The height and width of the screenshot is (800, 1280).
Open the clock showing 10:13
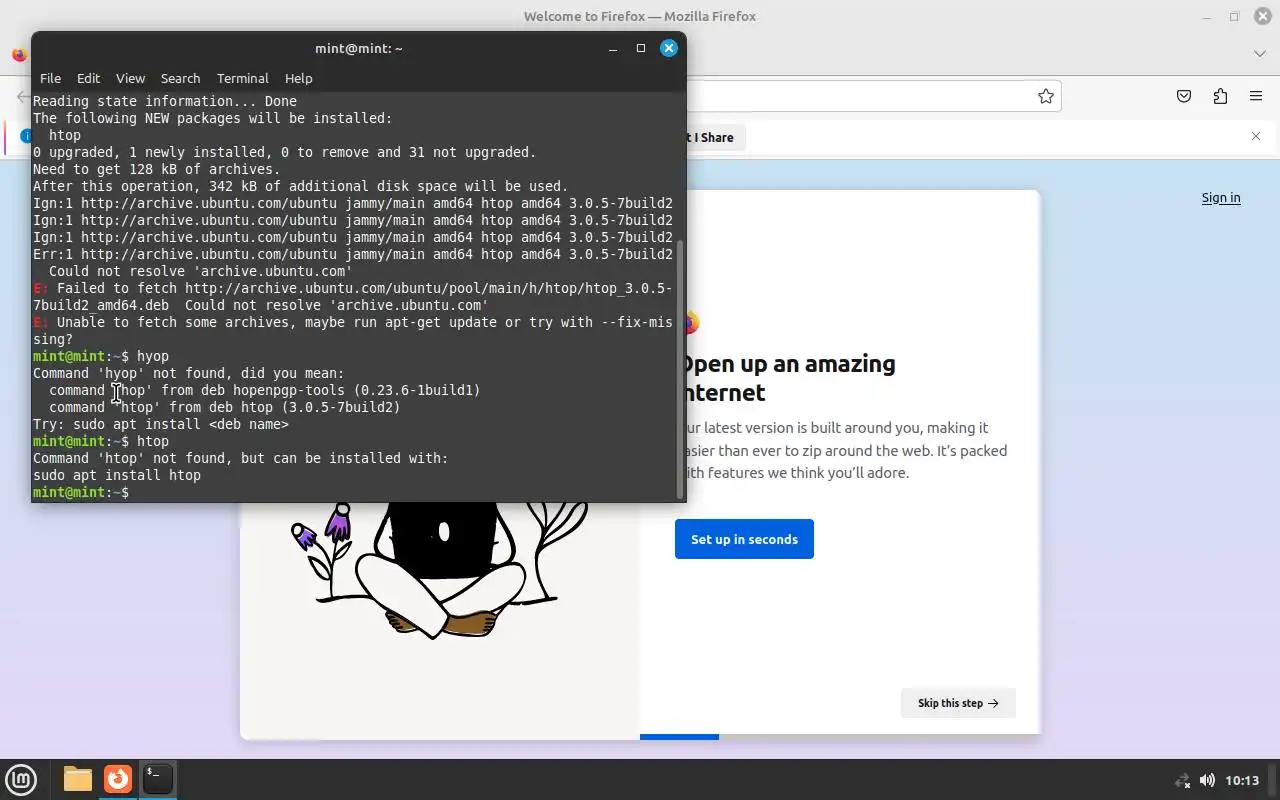point(1242,780)
